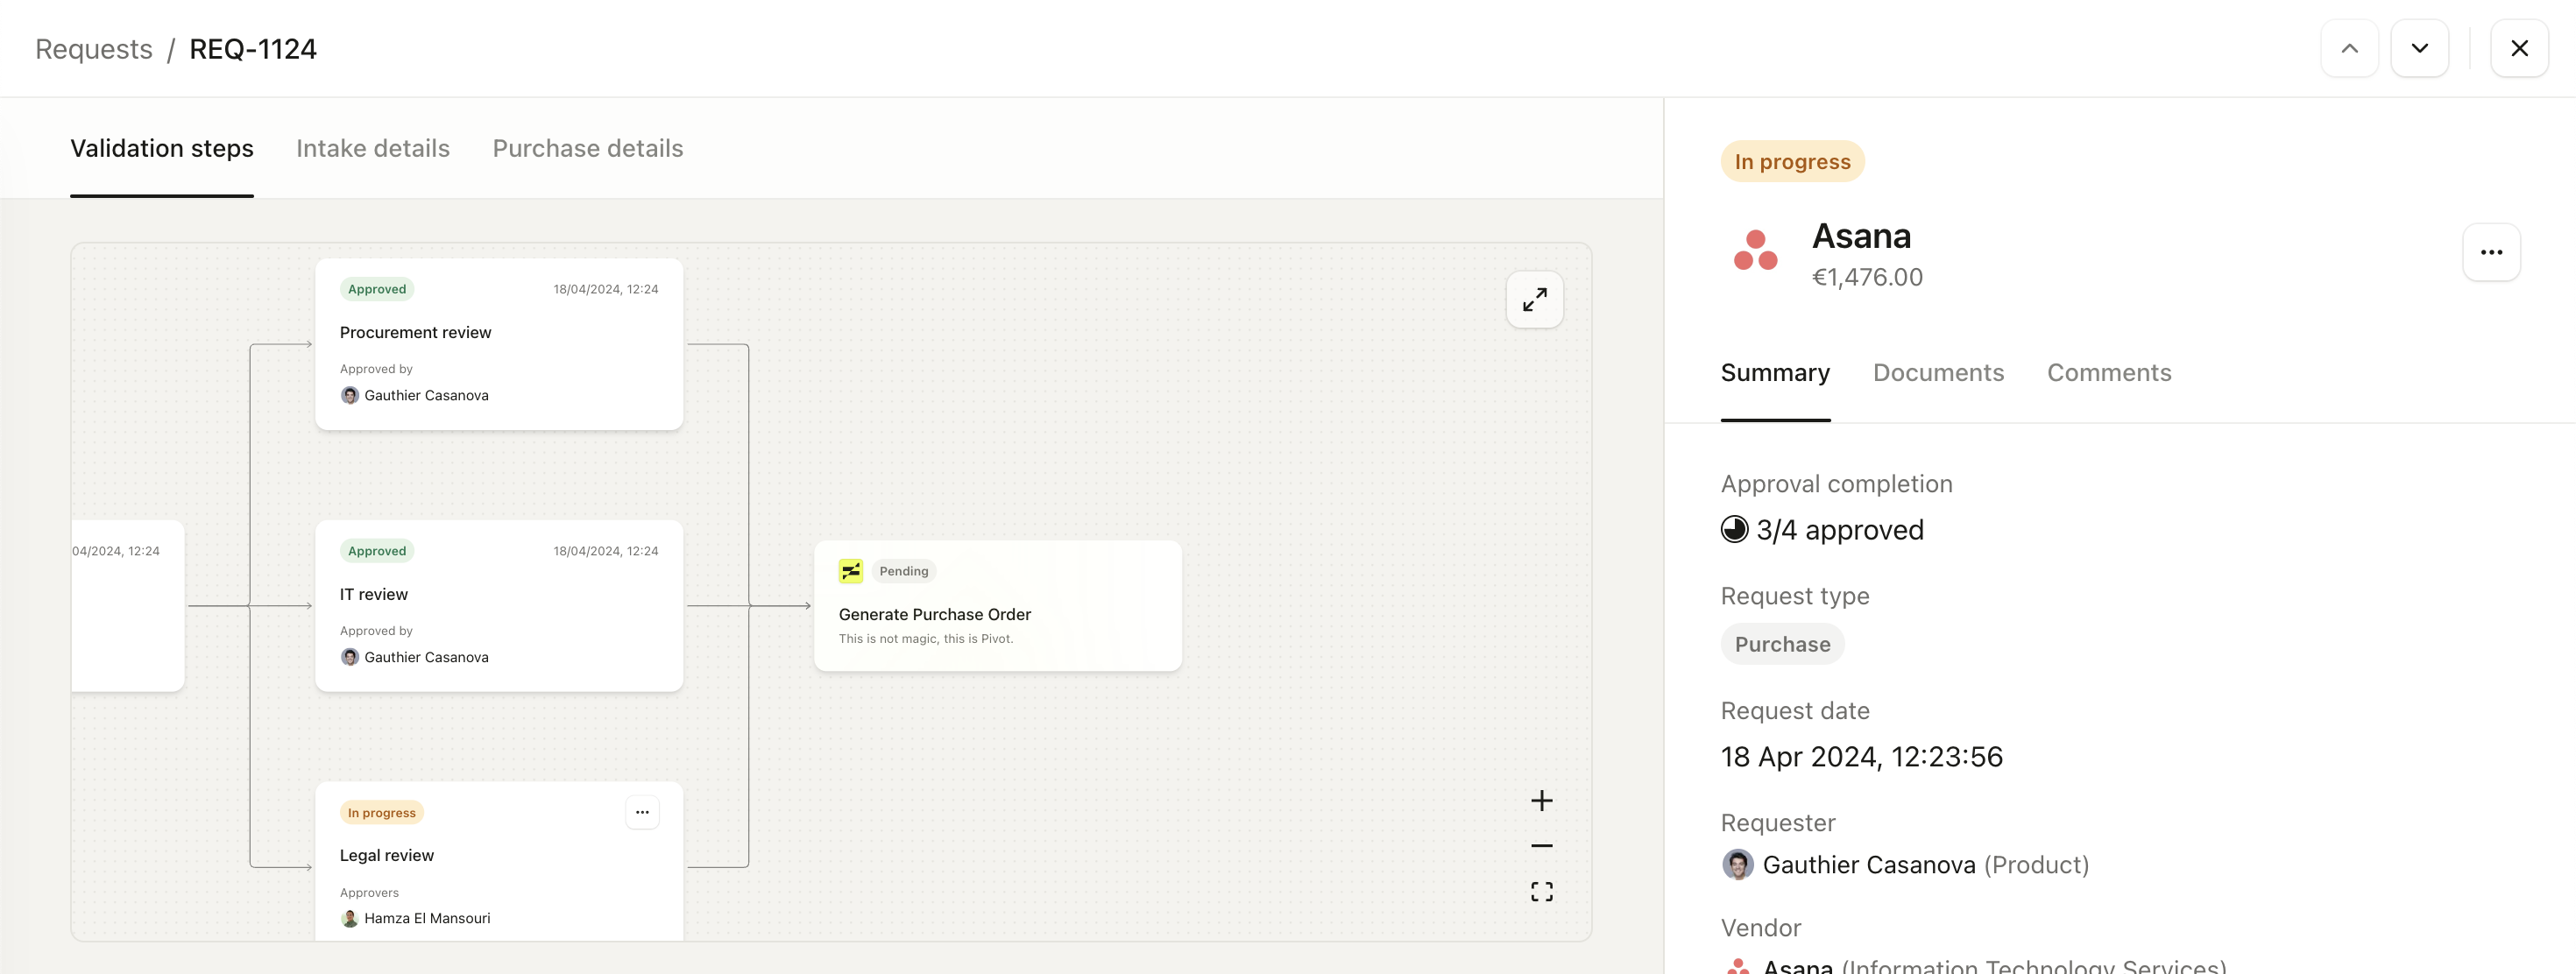2576x974 pixels.
Task: Select the Procurement review step card
Action: pos(498,344)
